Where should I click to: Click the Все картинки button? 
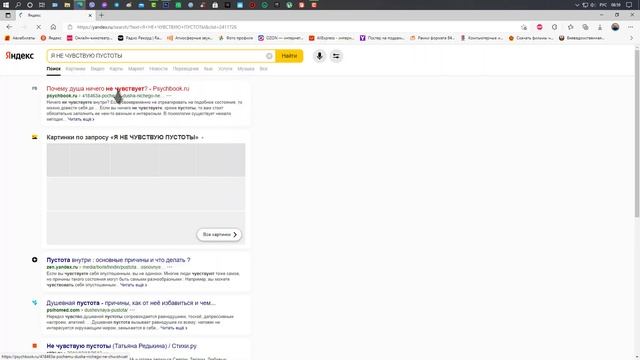(219, 235)
